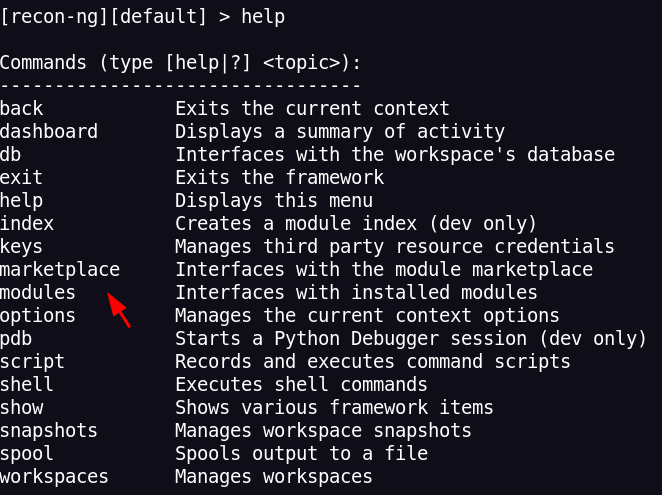The image size is (662, 495).
Task: Click description "Executes shell commands"
Action: click(301, 385)
